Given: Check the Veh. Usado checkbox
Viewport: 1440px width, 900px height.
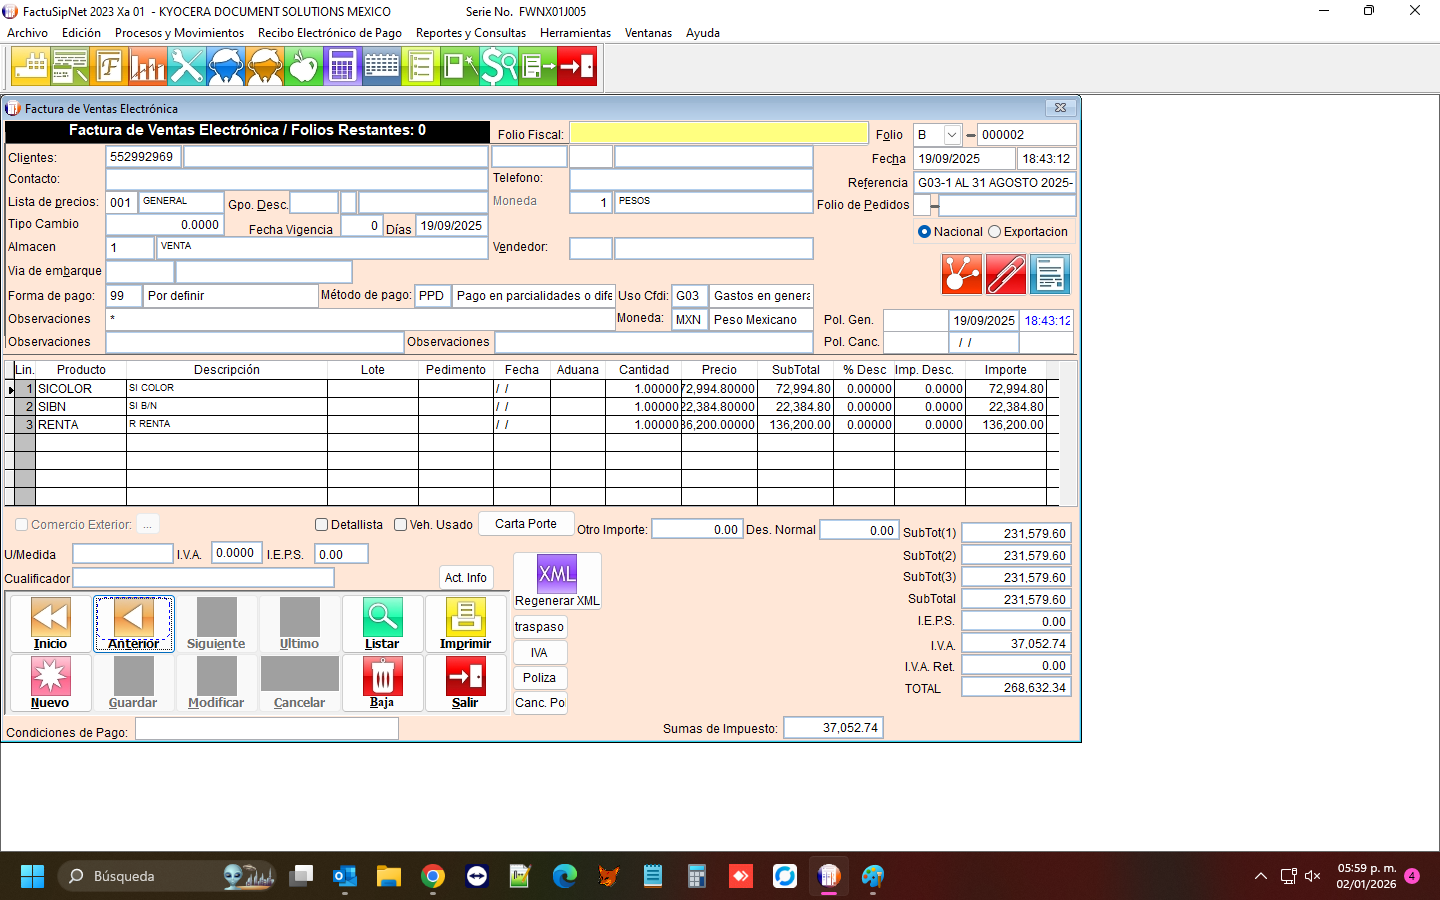Looking at the screenshot, I should pos(401,525).
